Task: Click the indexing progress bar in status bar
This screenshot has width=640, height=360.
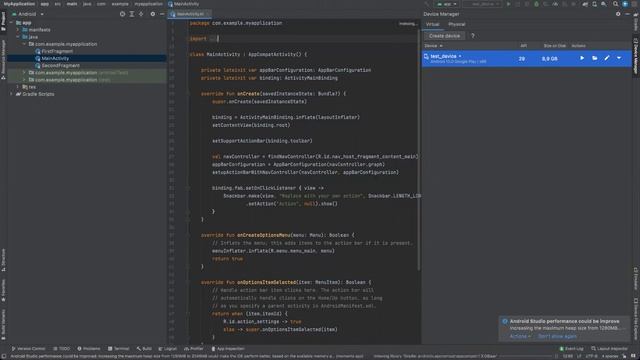Action: click(x=527, y=356)
